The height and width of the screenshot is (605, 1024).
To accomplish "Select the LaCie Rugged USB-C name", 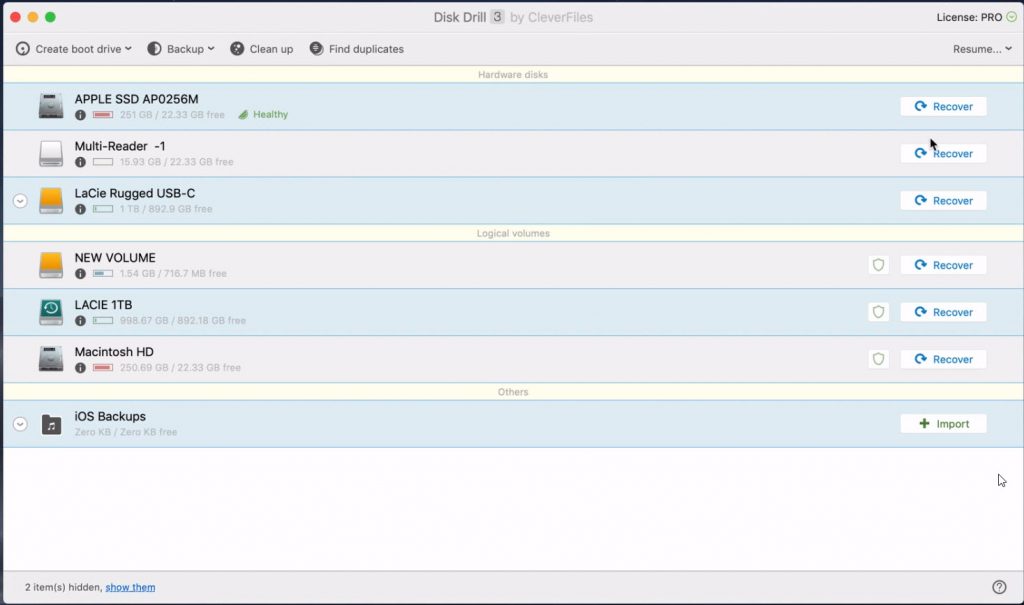I will (135, 193).
